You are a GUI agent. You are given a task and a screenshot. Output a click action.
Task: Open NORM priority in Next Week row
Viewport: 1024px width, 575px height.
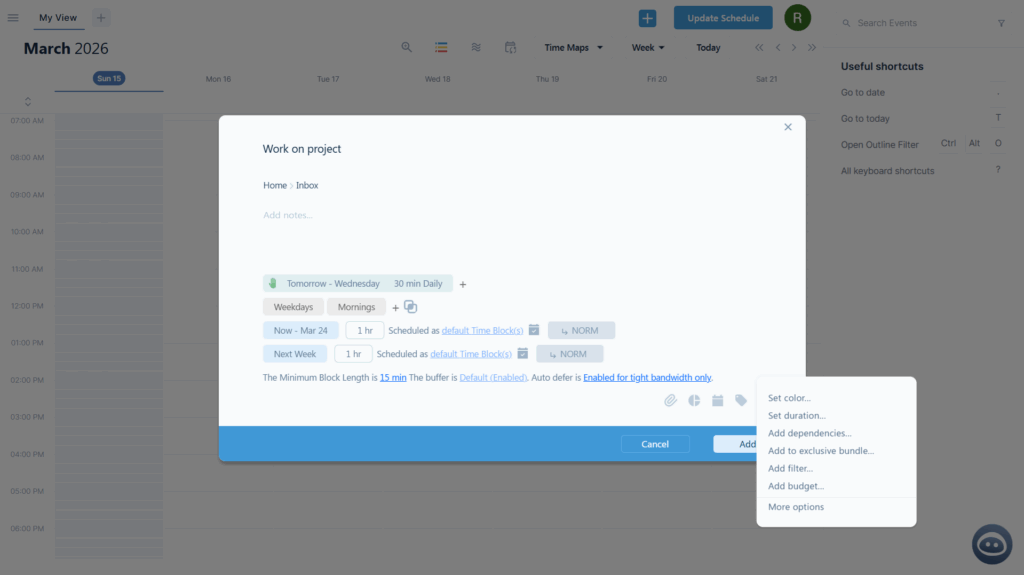[x=569, y=354]
